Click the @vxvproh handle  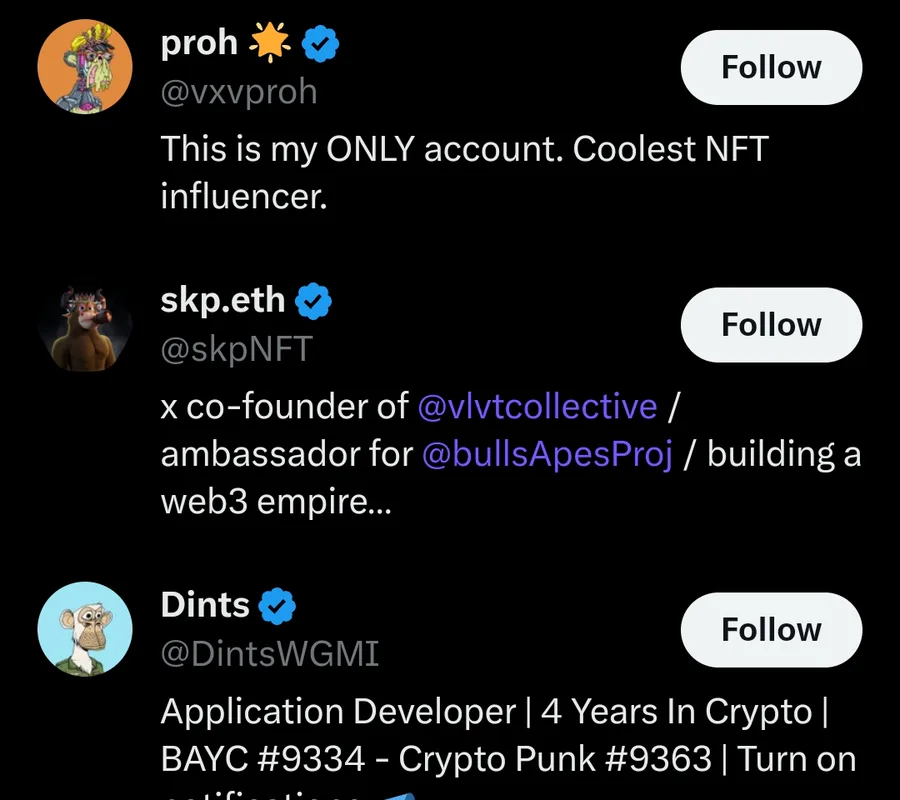(239, 92)
